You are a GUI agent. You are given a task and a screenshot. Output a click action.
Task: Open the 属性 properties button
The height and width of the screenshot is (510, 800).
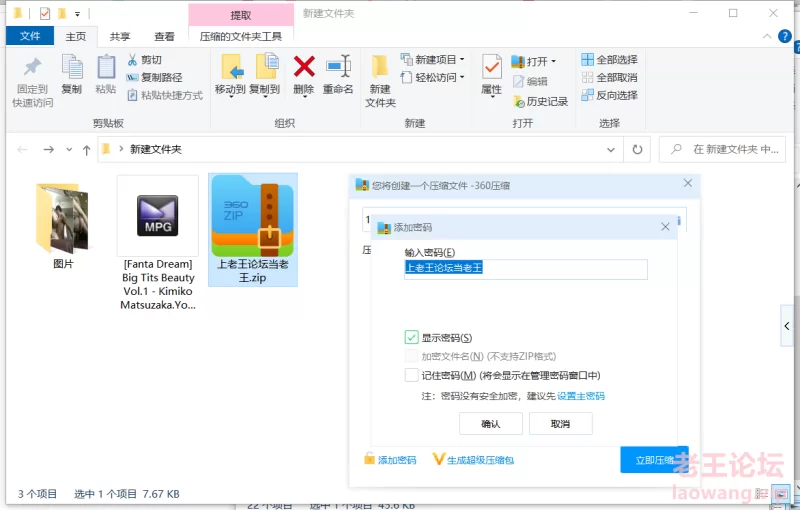(491, 75)
